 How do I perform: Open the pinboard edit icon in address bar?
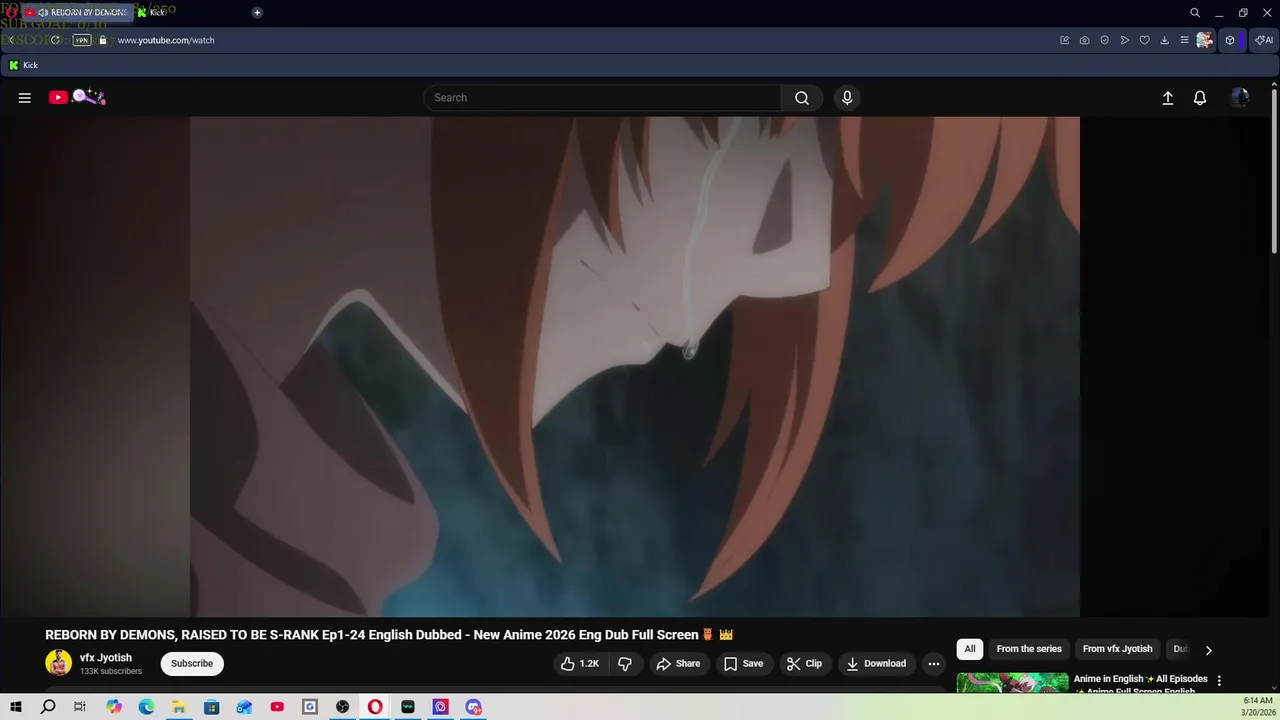[1065, 40]
